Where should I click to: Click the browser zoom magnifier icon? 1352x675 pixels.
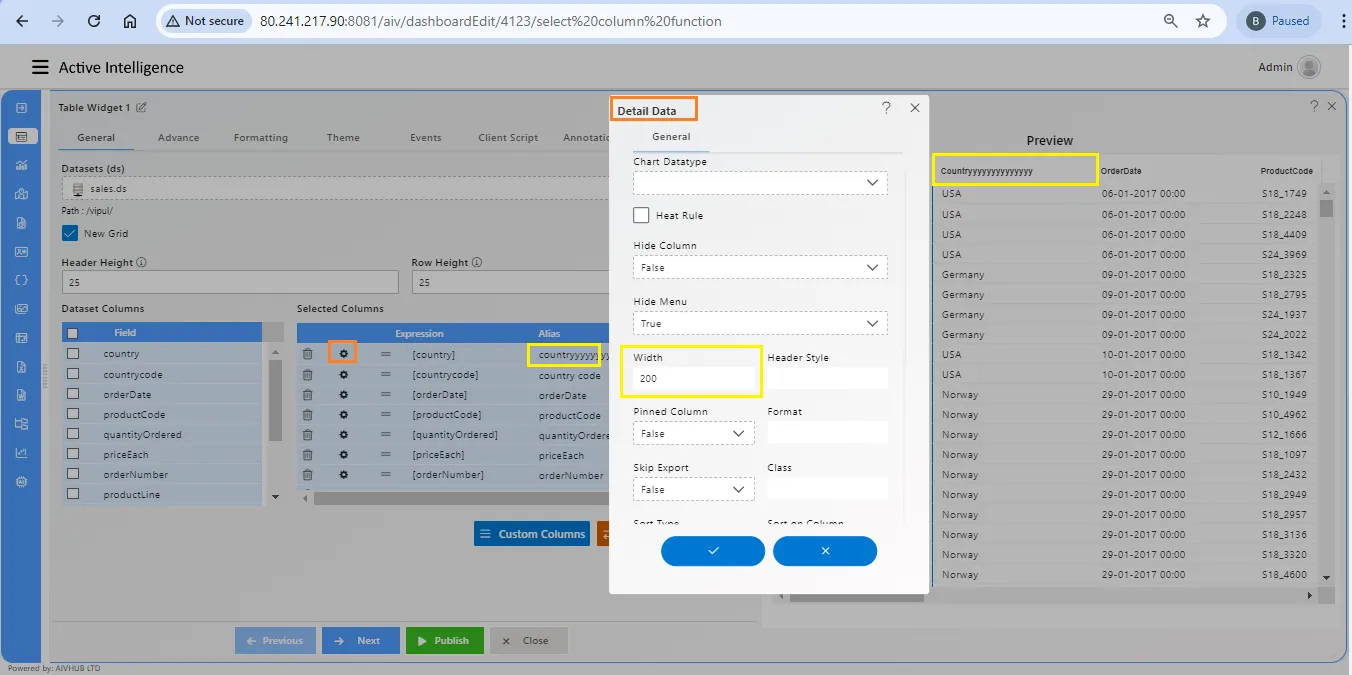tap(1171, 20)
